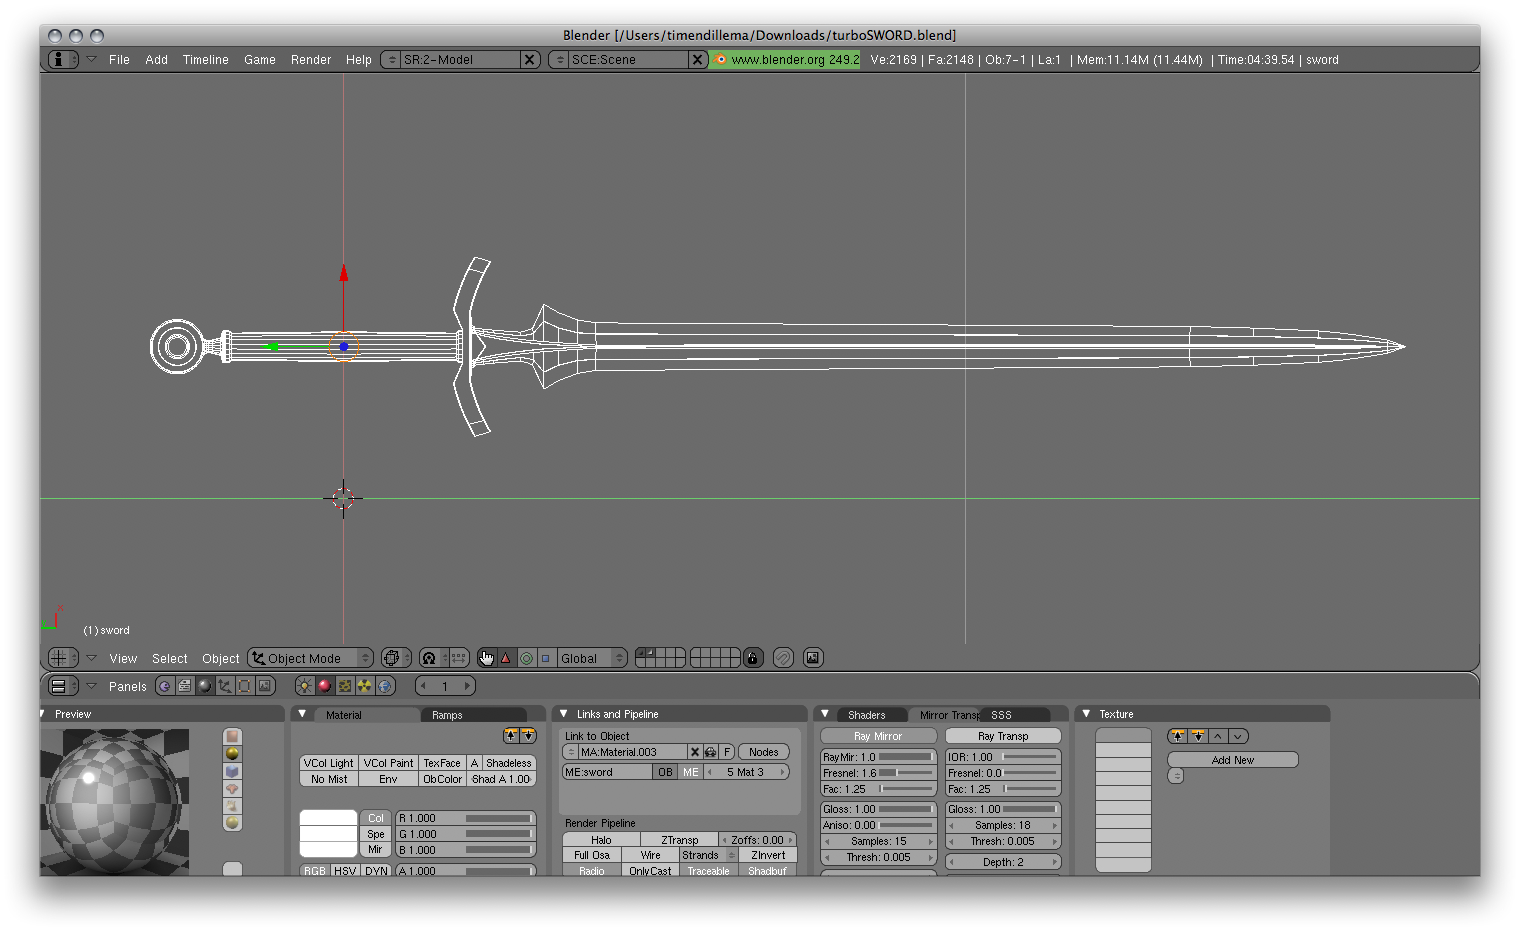
Task: Click the render preview icon at header right
Action: 812,657
